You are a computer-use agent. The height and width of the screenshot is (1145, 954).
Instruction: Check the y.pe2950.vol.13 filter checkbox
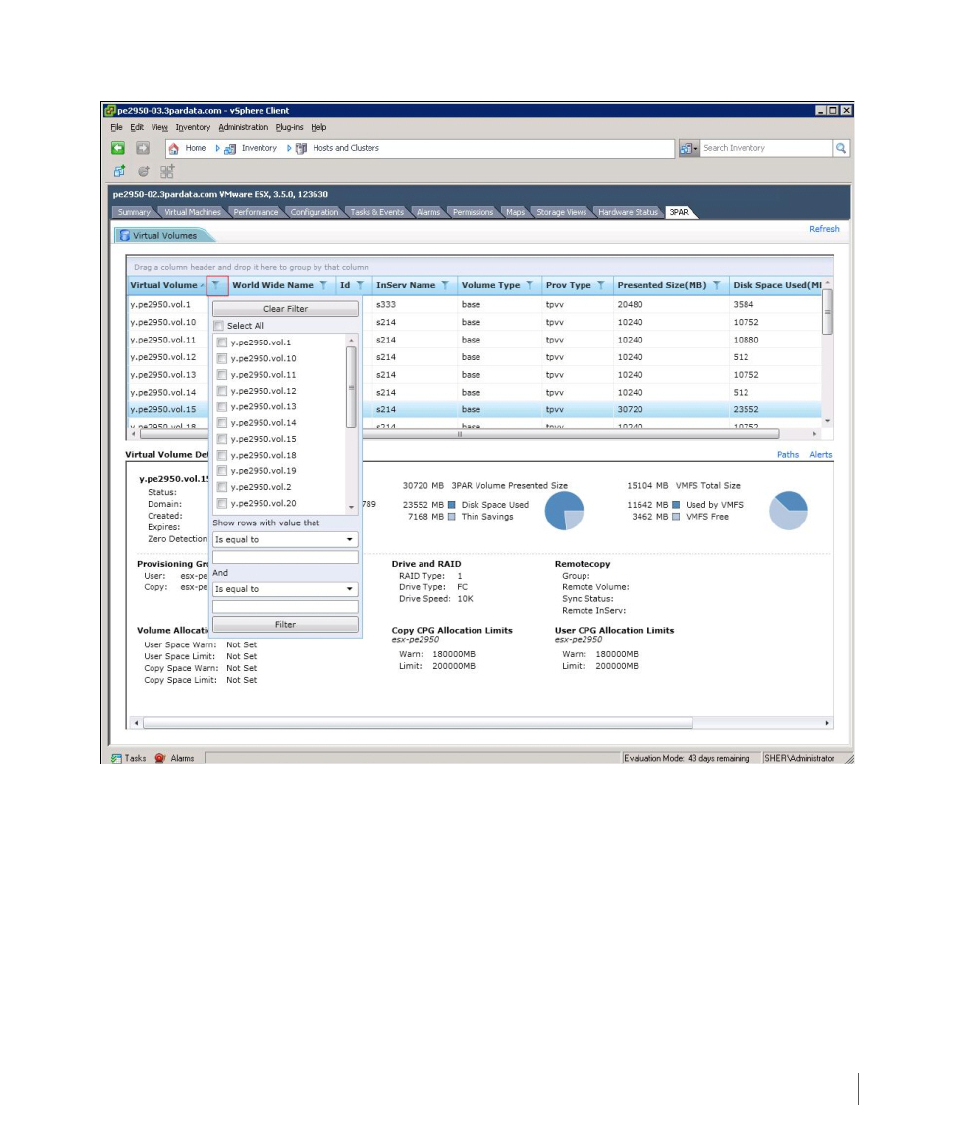click(x=222, y=407)
